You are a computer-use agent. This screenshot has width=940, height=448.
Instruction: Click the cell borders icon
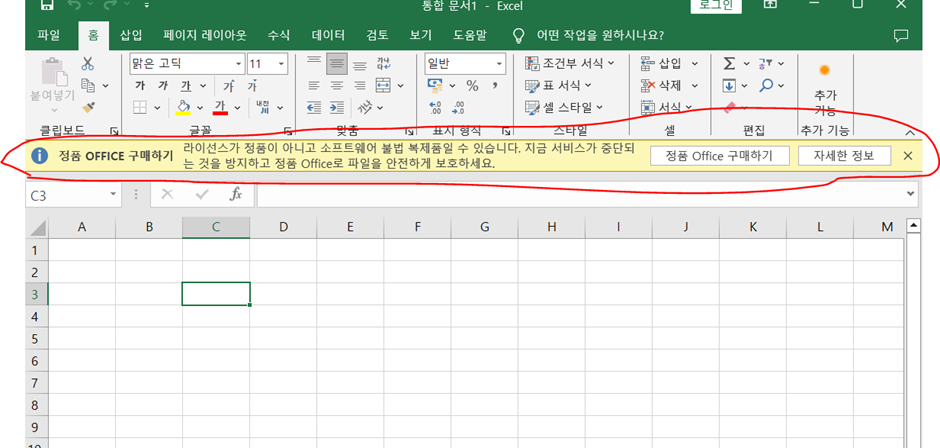(140, 107)
